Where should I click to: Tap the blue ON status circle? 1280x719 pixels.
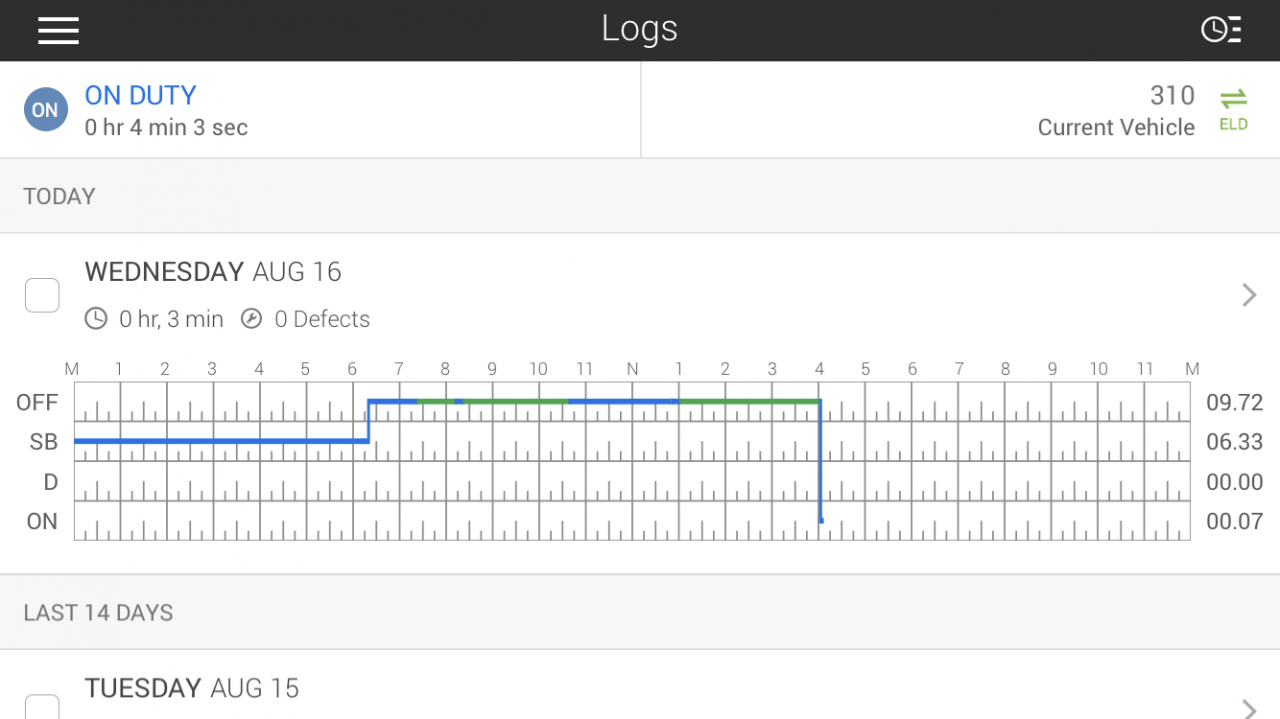point(46,110)
